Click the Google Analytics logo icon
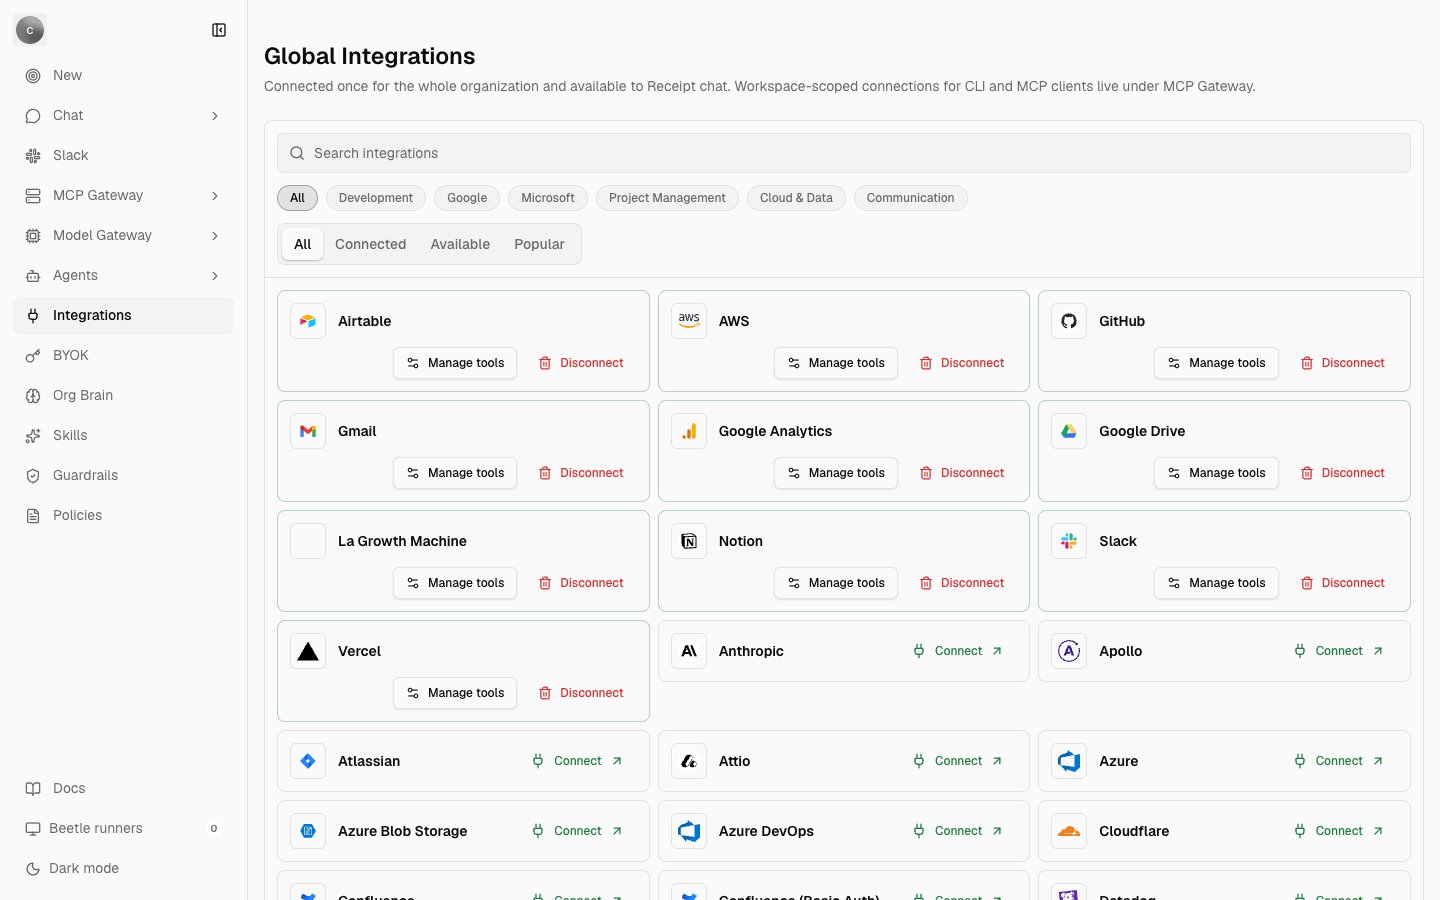 [x=689, y=431]
